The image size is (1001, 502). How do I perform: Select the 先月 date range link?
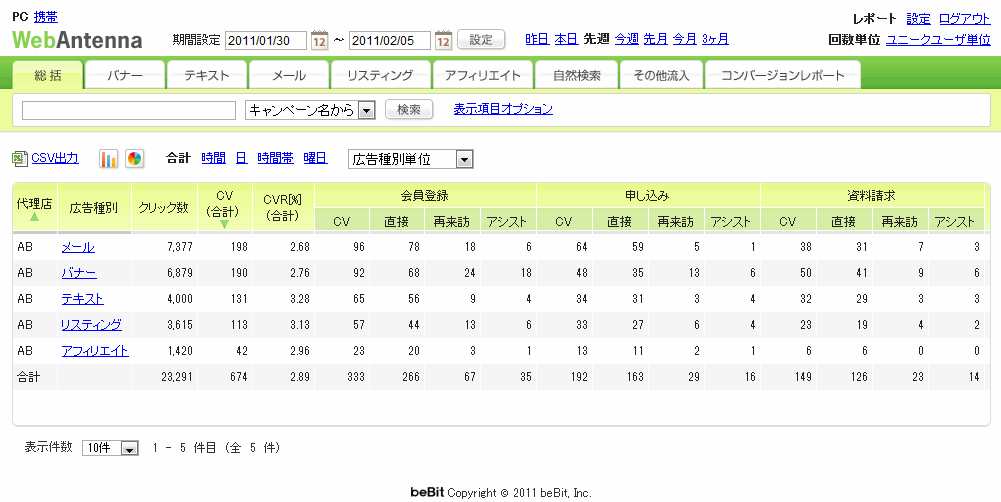pos(655,39)
